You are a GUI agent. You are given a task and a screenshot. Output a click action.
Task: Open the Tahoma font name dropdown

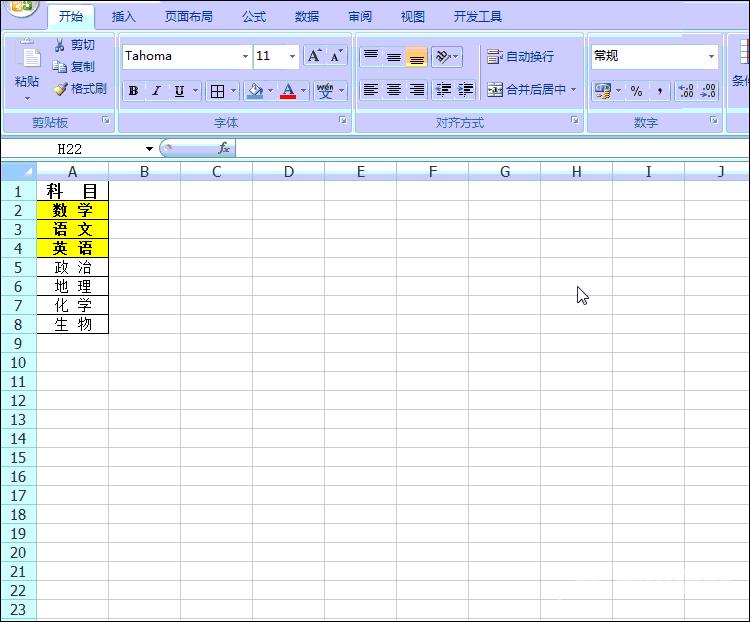[x=245, y=57]
